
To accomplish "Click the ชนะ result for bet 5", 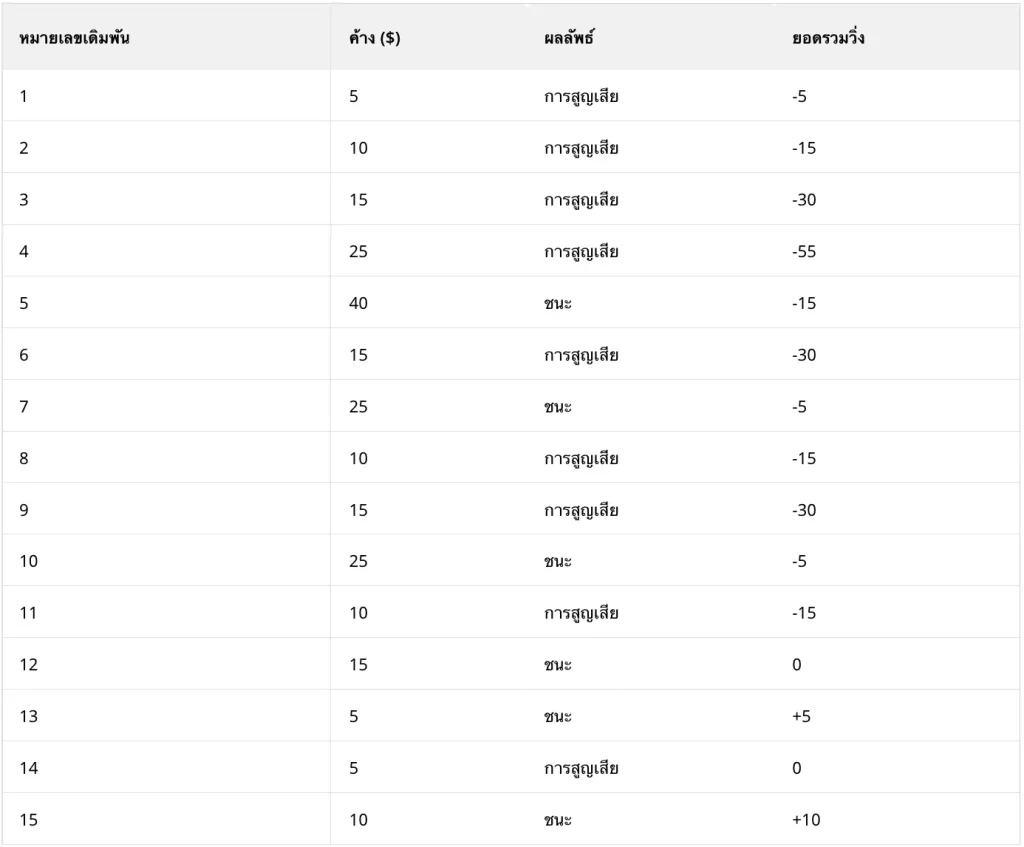I will (x=558, y=303).
